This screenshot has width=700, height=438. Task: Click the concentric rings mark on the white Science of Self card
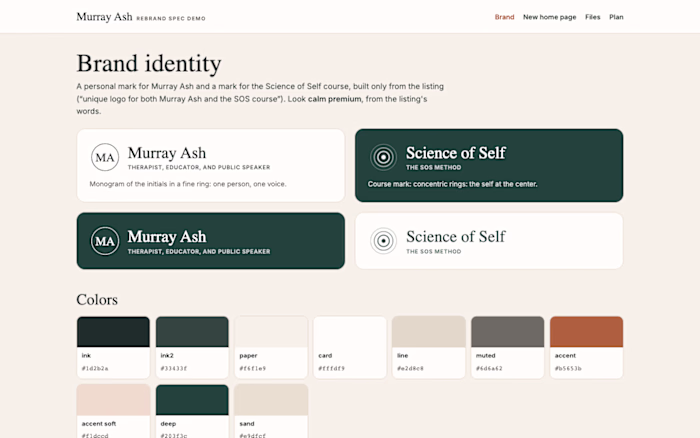tap(383, 241)
